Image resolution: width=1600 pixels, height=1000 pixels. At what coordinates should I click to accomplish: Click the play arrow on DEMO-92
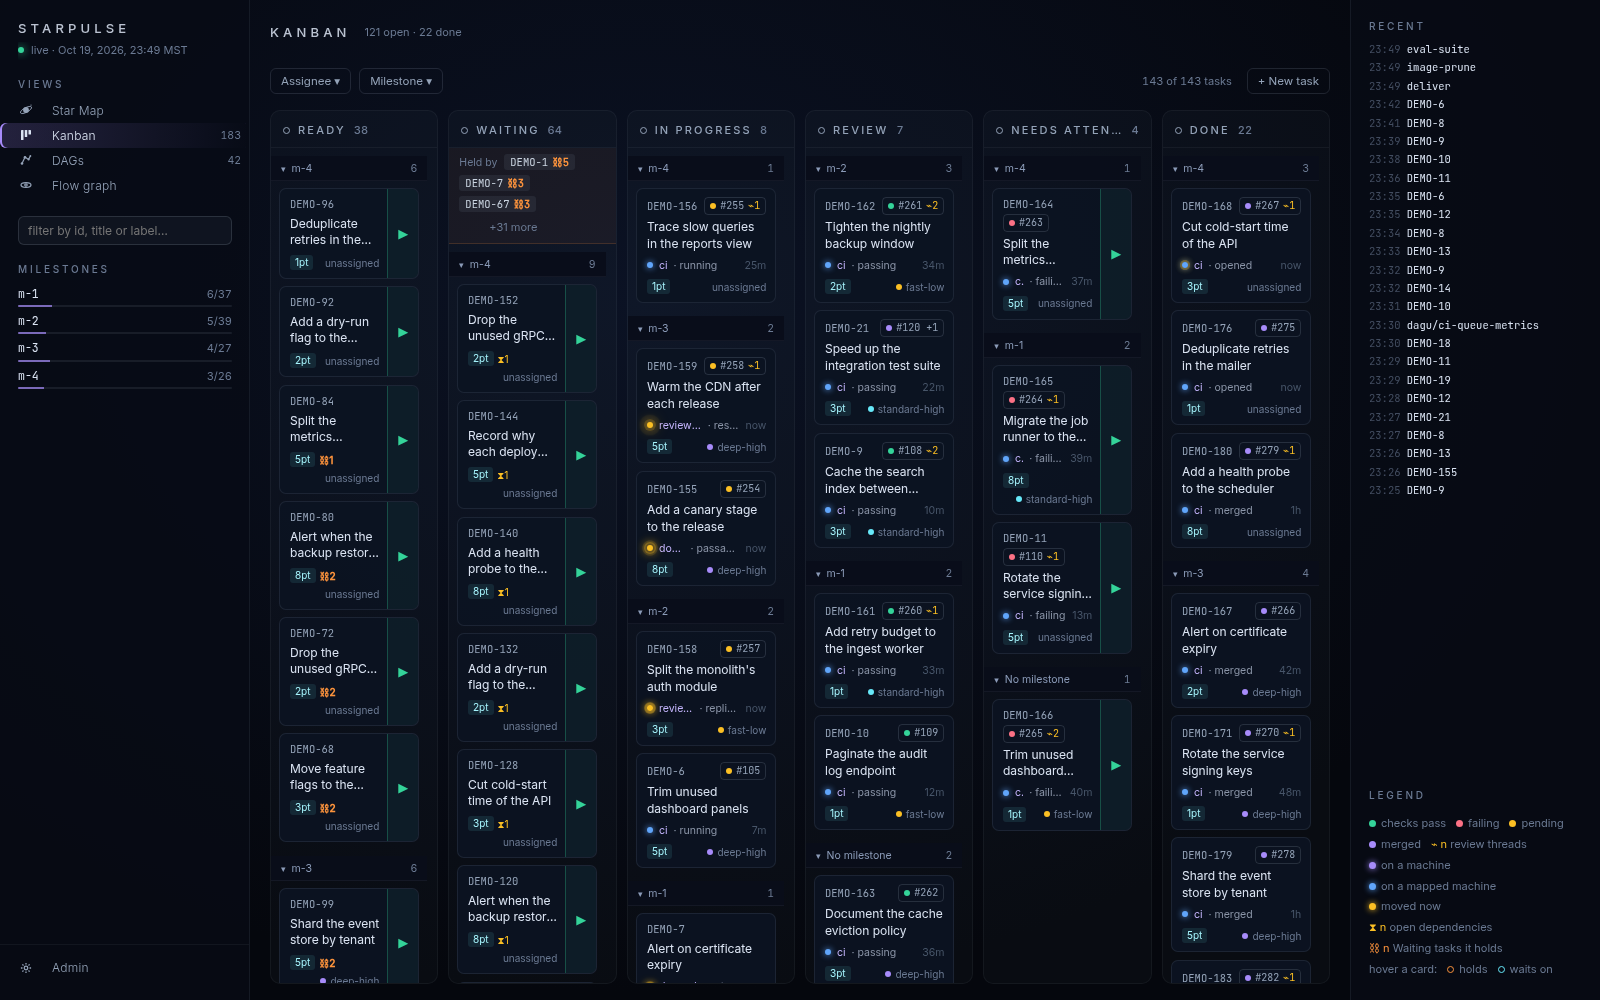[403, 332]
